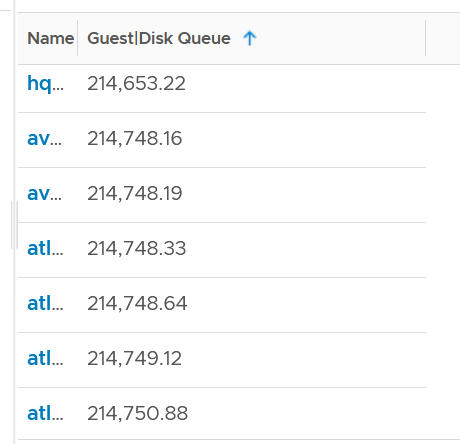Viewport: 460px width, 444px height.
Task: Select the 214,748.19 value cell
Action: click(x=135, y=193)
